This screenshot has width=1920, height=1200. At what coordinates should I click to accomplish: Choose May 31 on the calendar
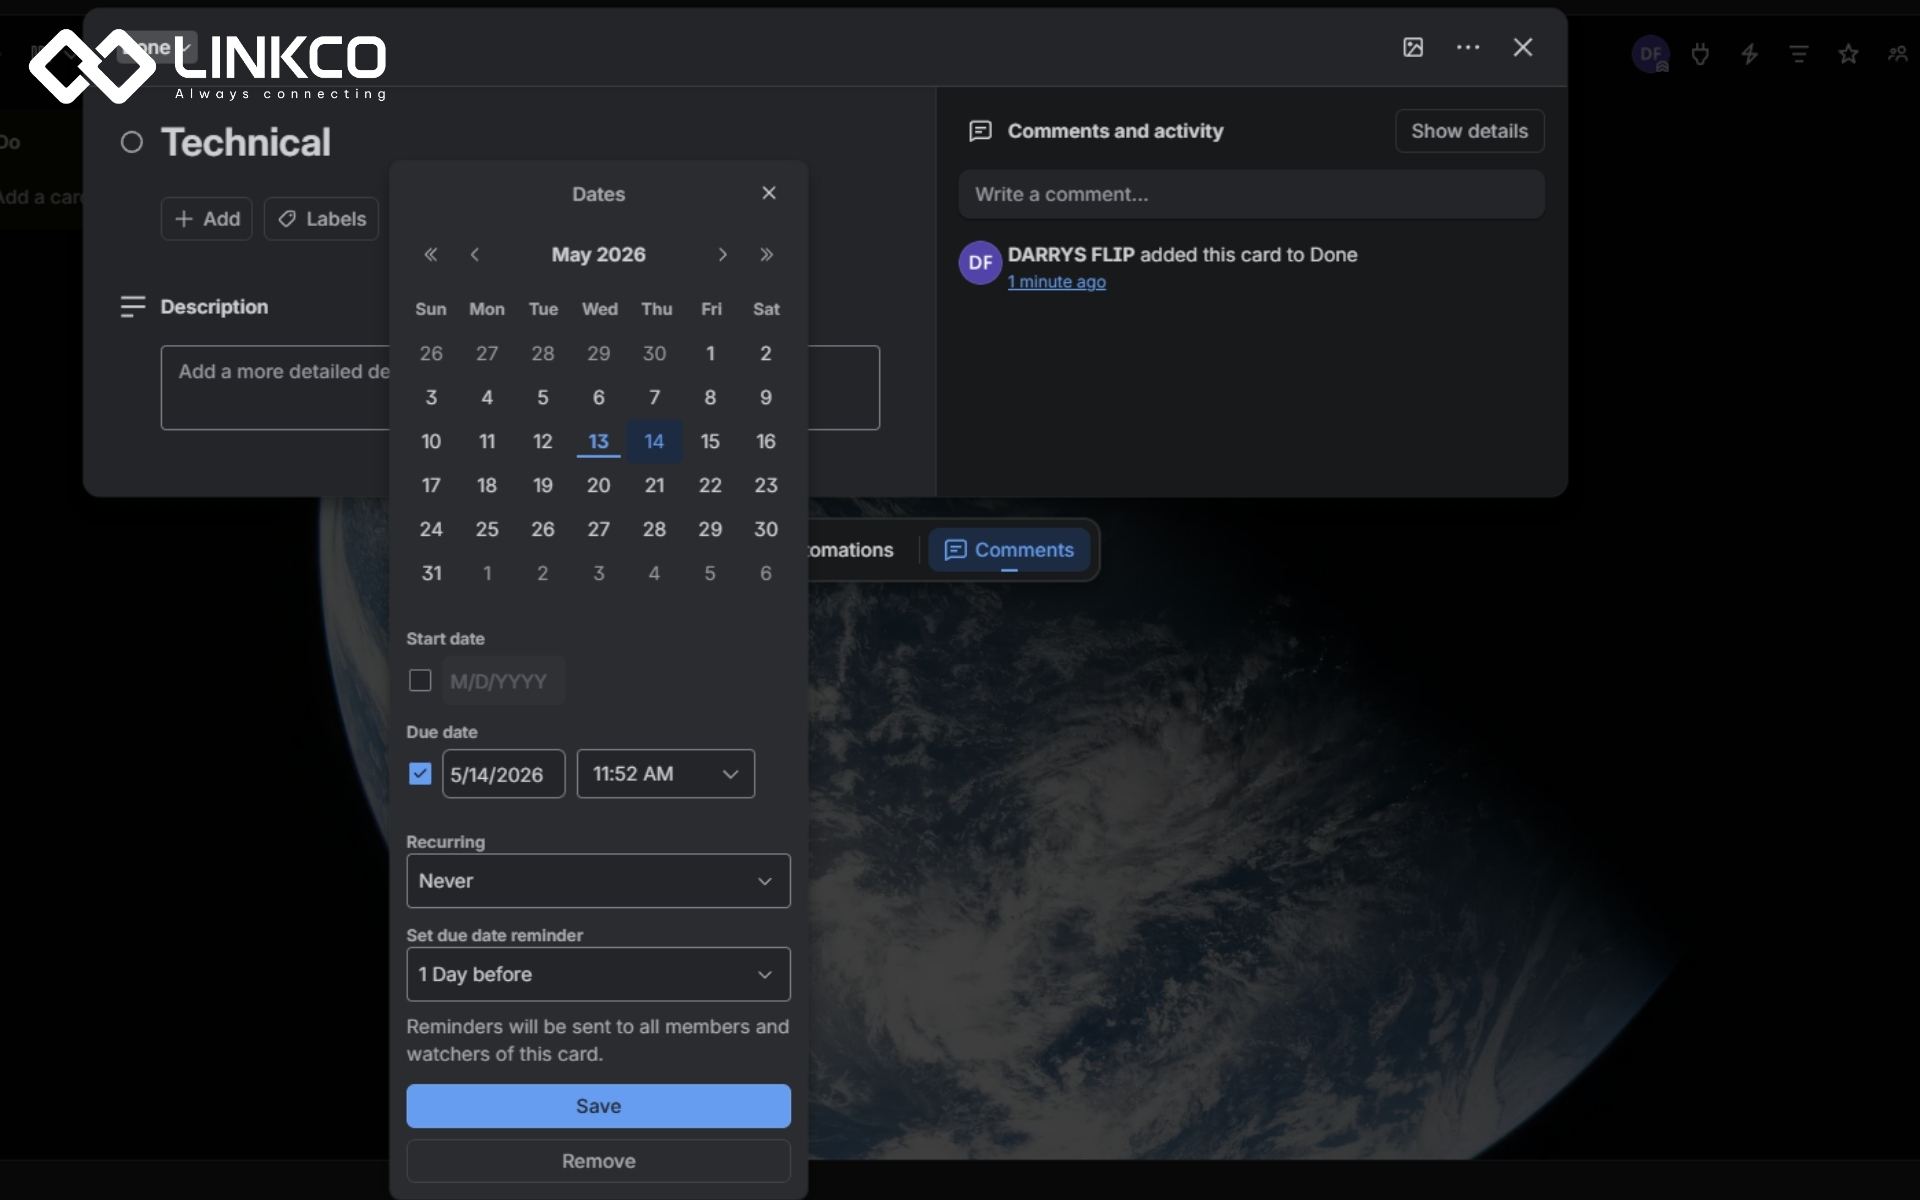(x=431, y=573)
